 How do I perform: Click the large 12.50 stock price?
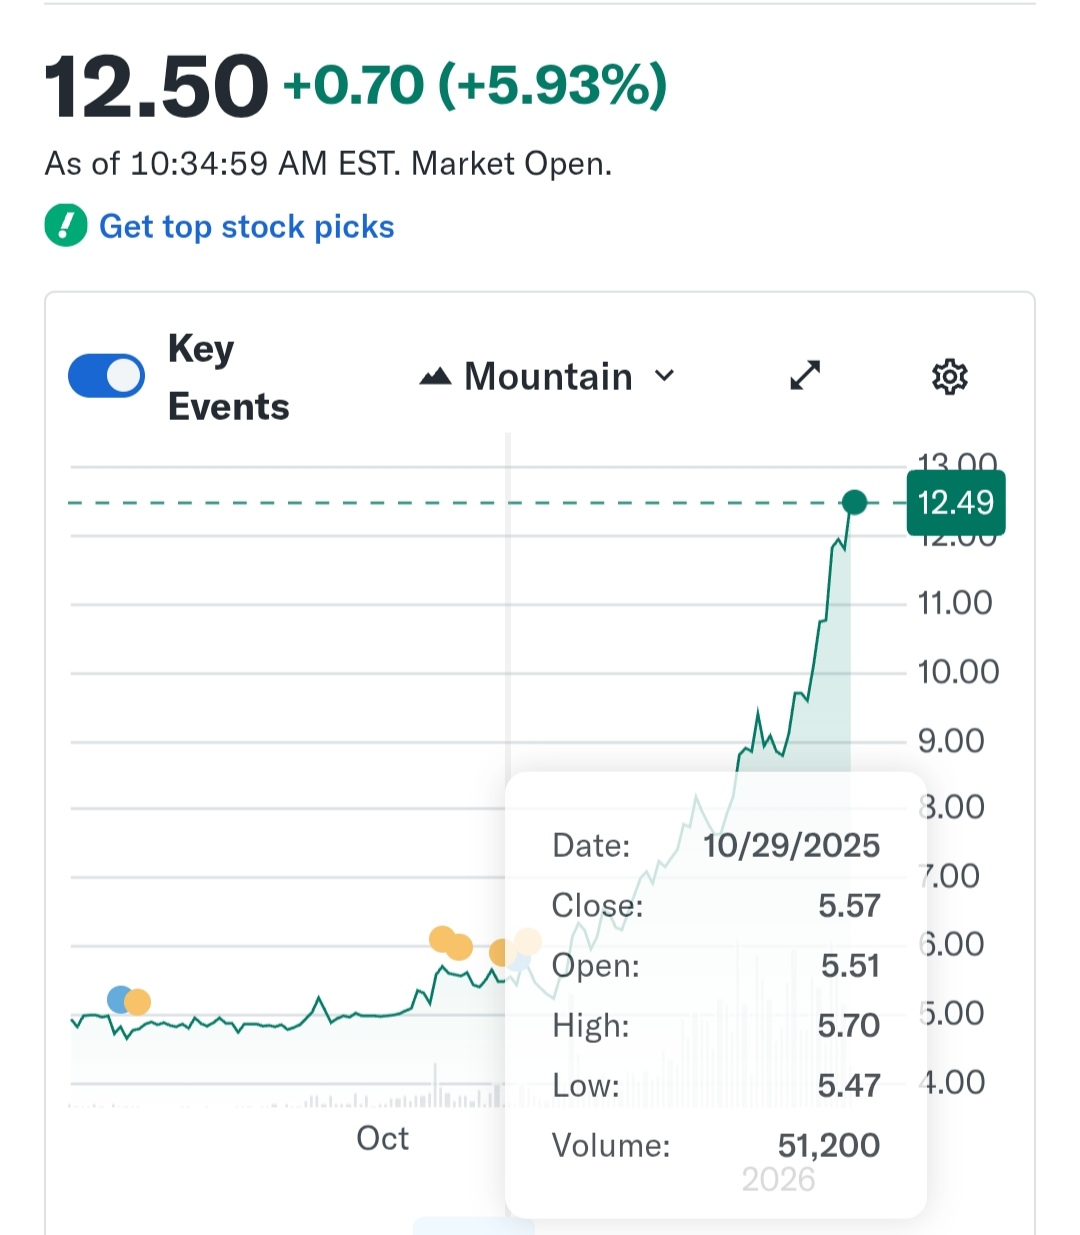click(157, 87)
